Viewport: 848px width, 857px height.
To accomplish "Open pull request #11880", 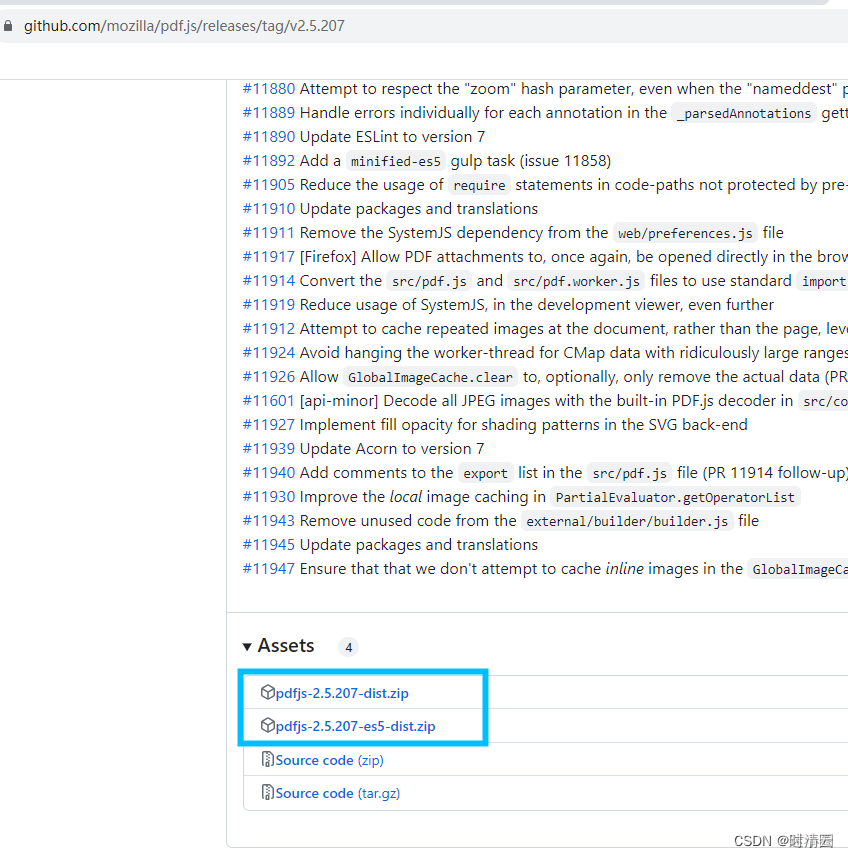I will [x=269, y=89].
